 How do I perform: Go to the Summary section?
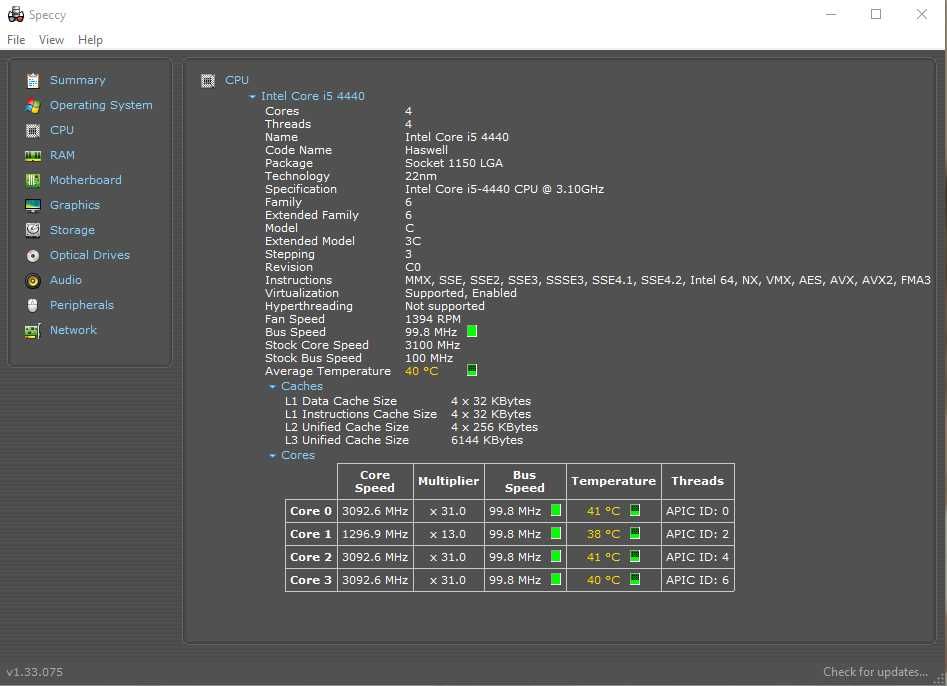[x=77, y=80]
